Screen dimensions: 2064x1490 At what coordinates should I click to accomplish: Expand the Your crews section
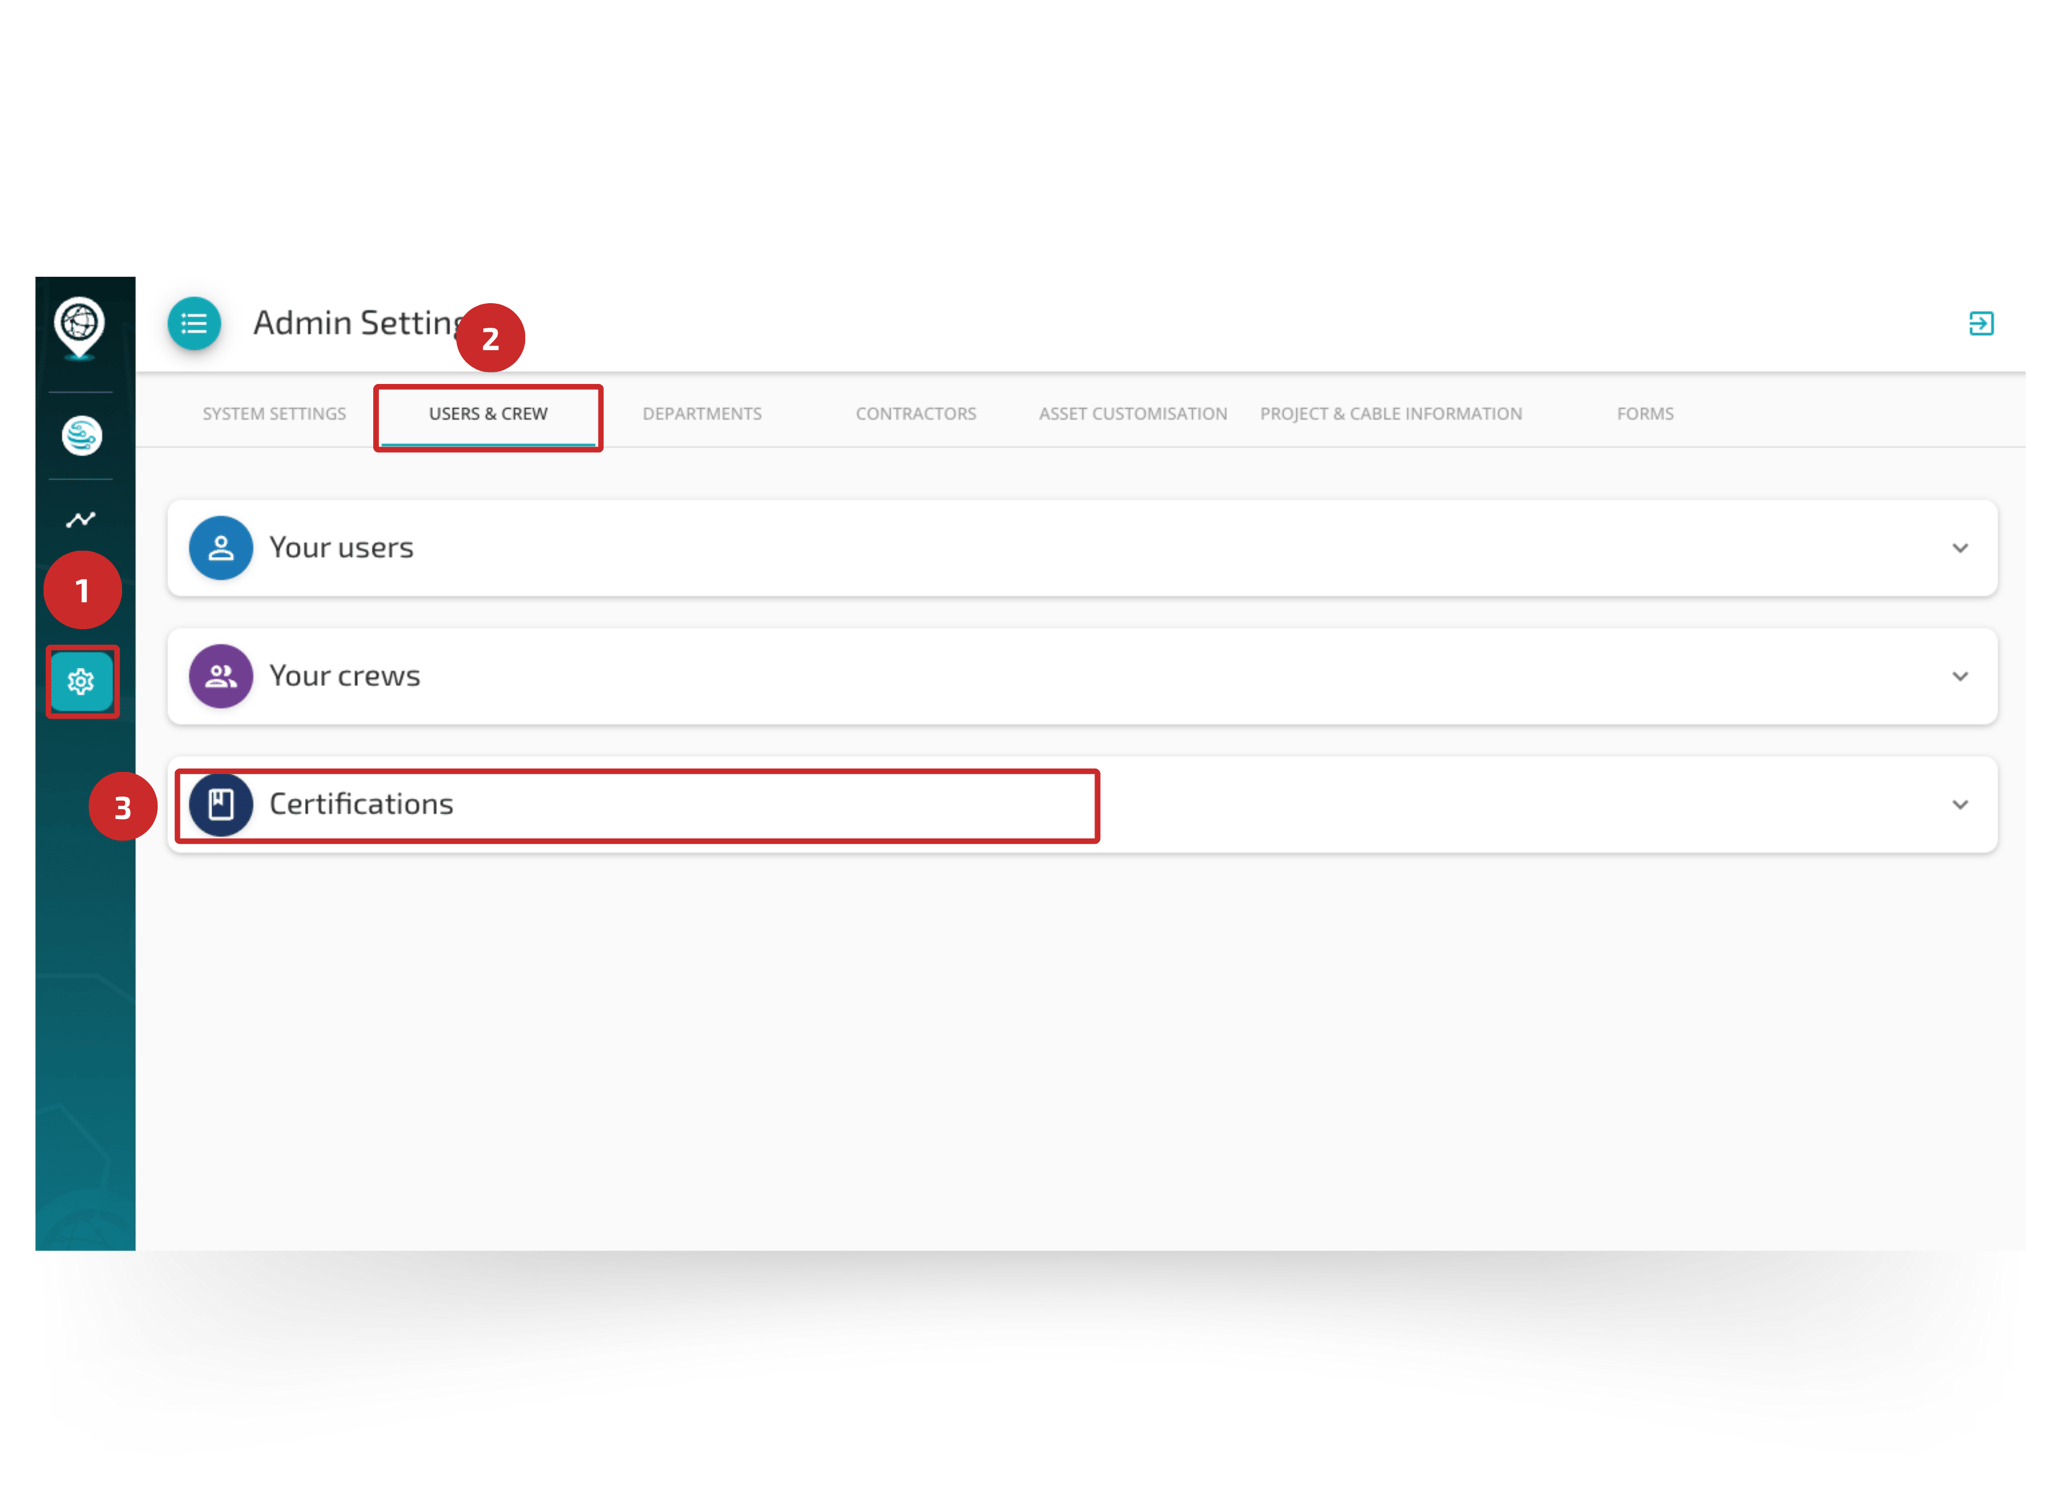click(x=1959, y=676)
